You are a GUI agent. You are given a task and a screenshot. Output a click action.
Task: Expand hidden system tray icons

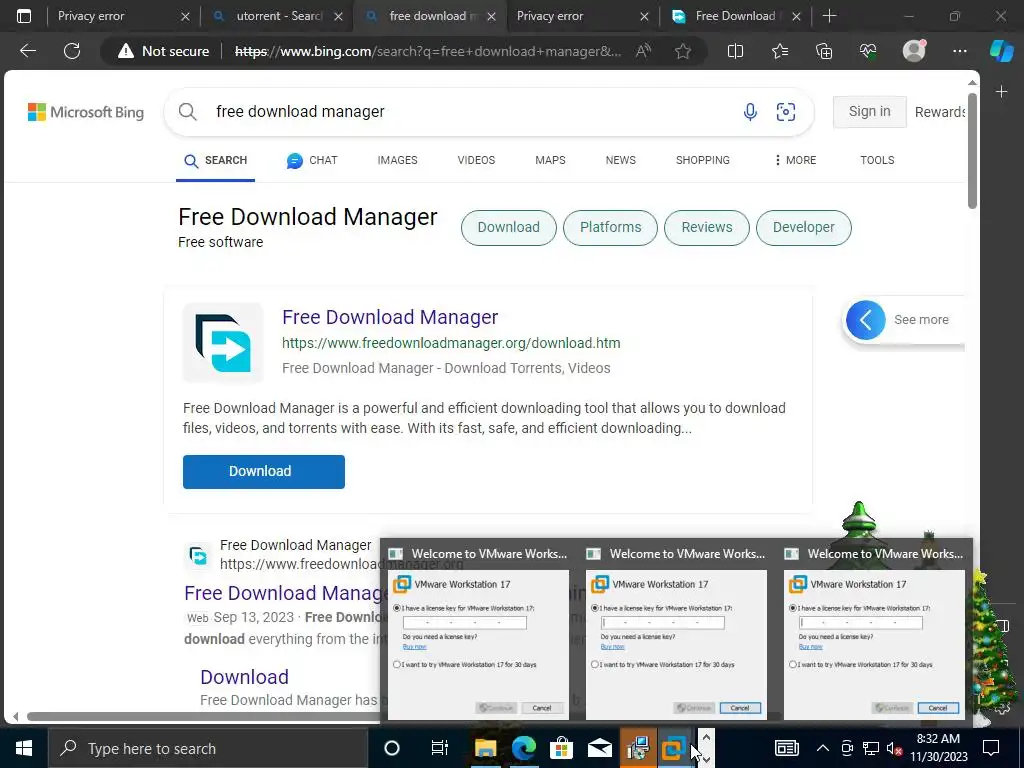(823, 748)
